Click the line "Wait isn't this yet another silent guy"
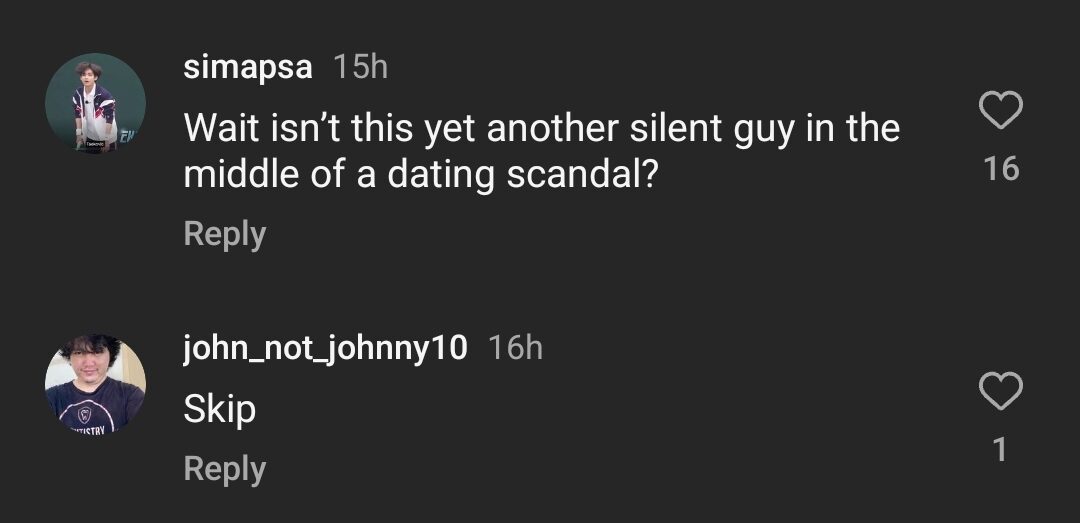Screen dimensions: 1080x523 coord(541,128)
